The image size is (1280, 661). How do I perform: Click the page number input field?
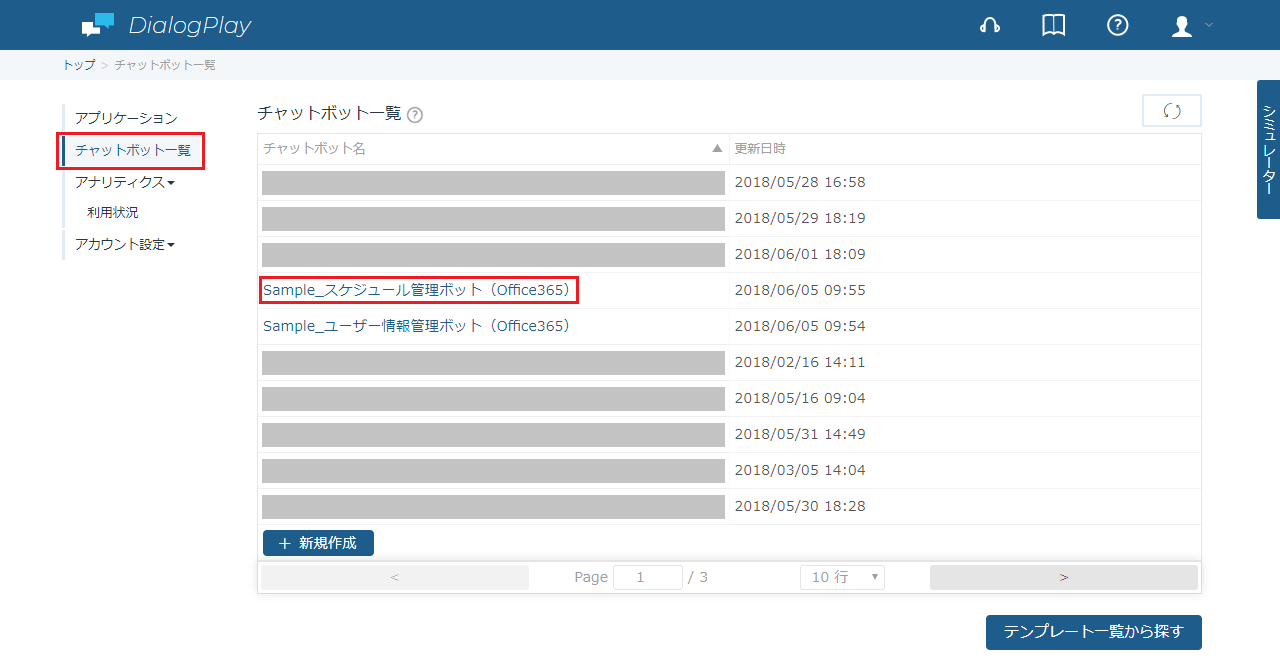coord(648,577)
